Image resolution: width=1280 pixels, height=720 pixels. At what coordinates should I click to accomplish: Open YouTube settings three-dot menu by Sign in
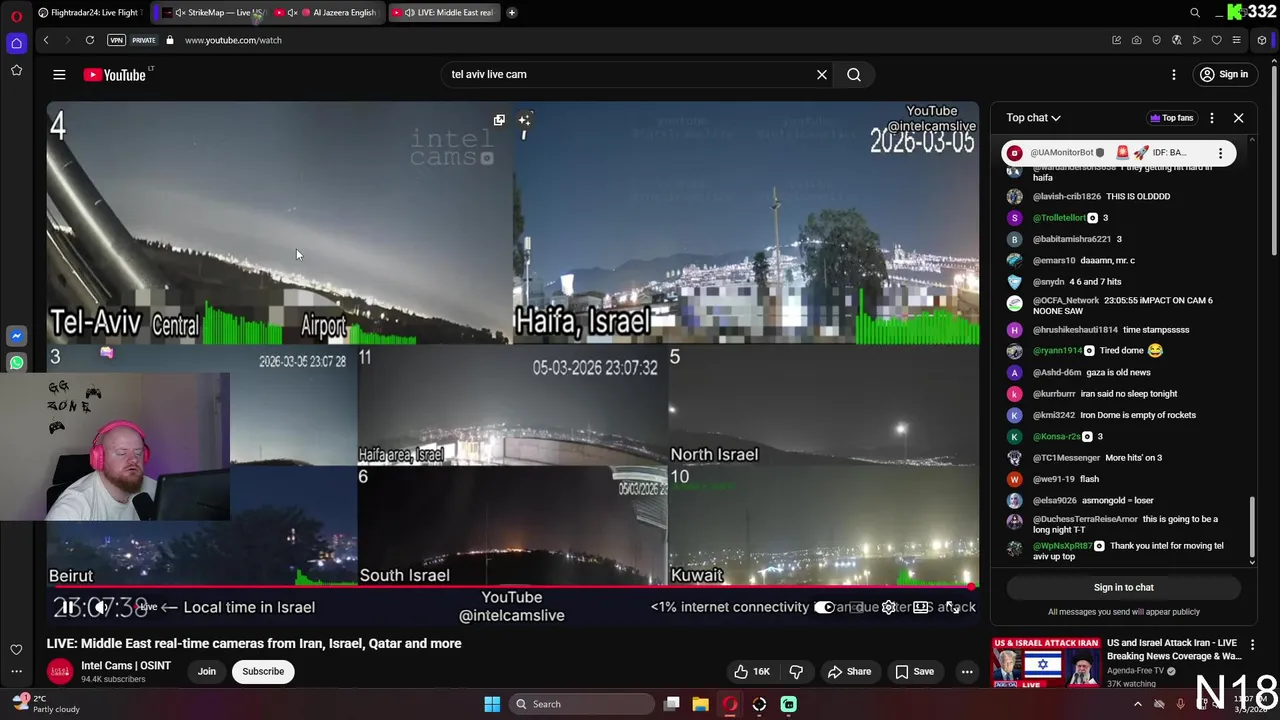tap(1174, 74)
